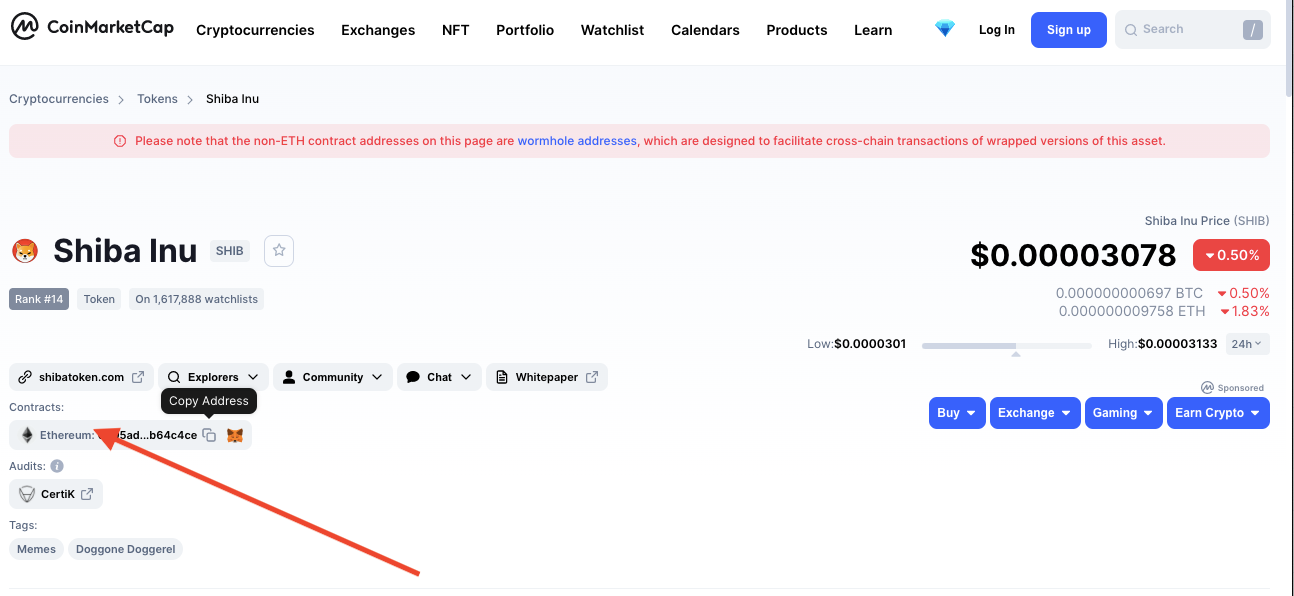Screen dimensions: 1294x596
Task: Copy the Ethereum contract address icon
Action: 209,435
